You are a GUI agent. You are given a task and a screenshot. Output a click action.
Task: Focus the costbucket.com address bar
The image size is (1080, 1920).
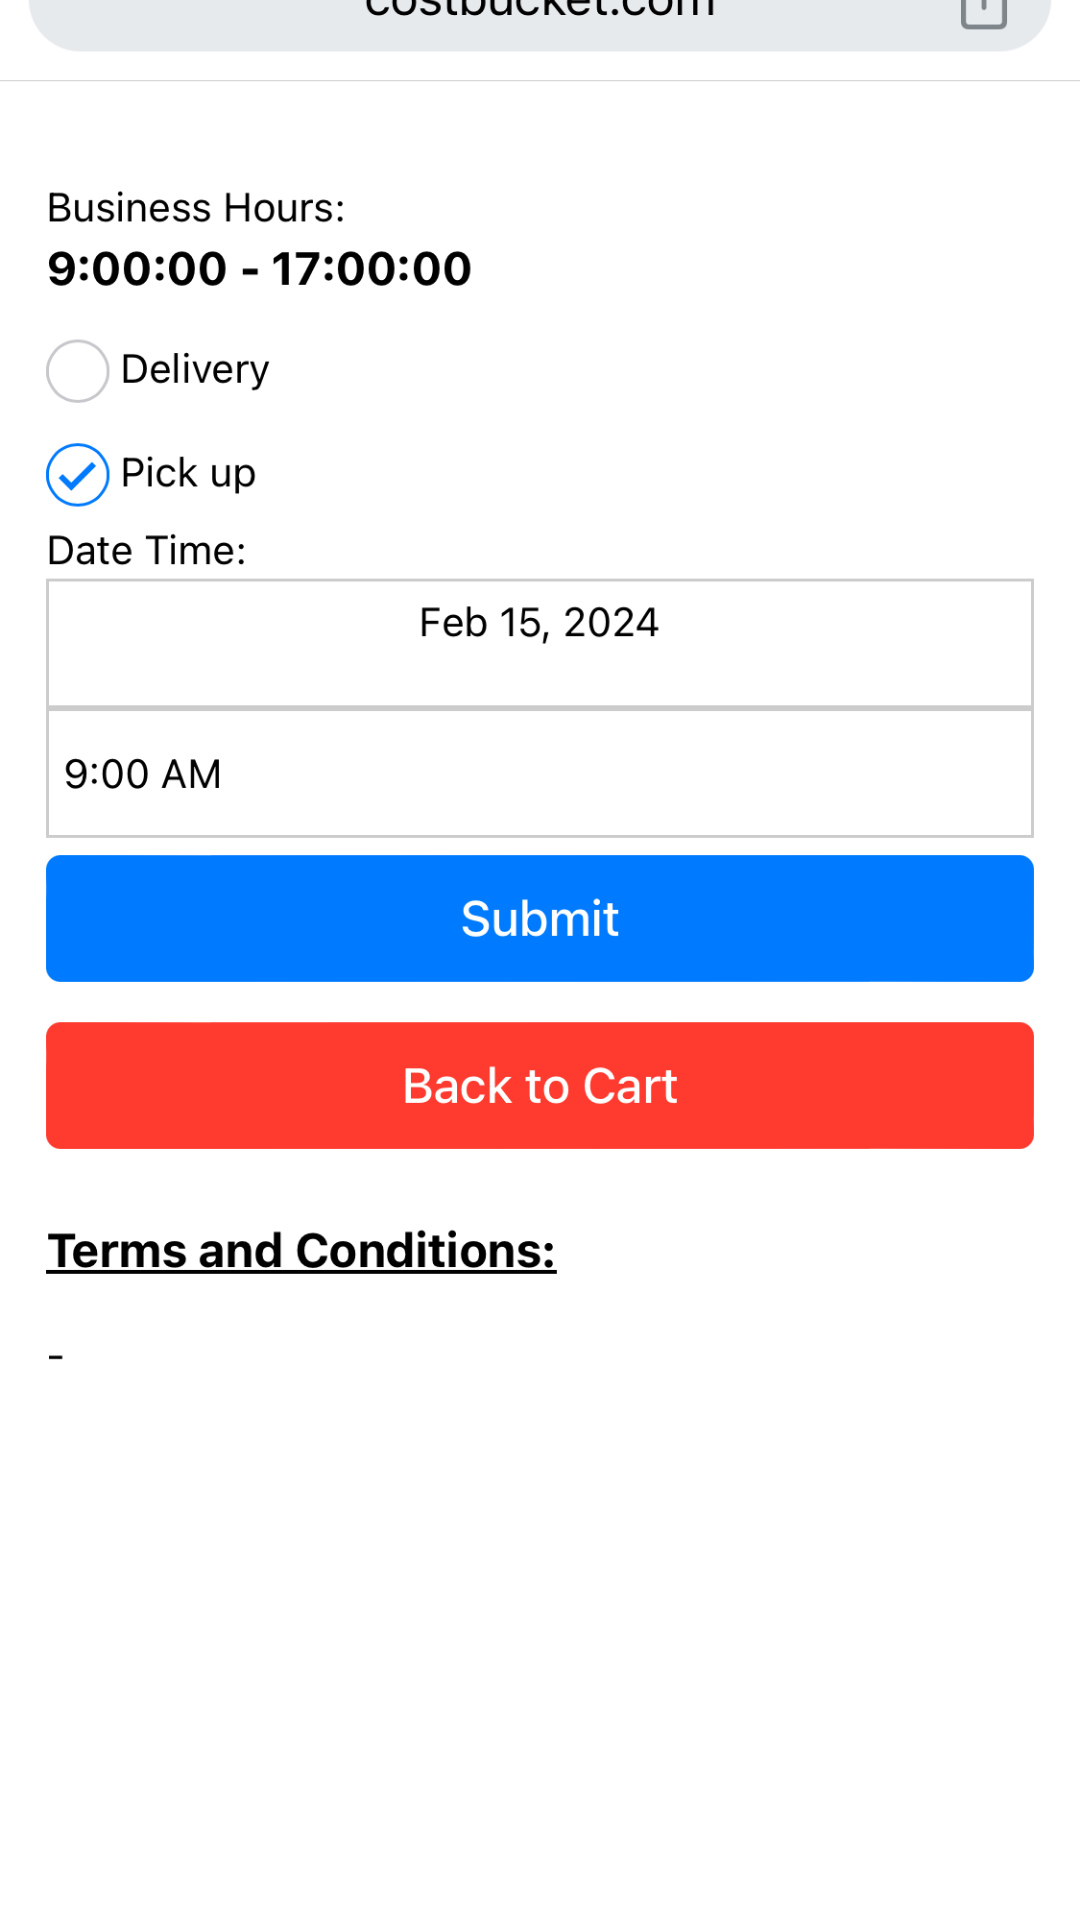(x=540, y=12)
